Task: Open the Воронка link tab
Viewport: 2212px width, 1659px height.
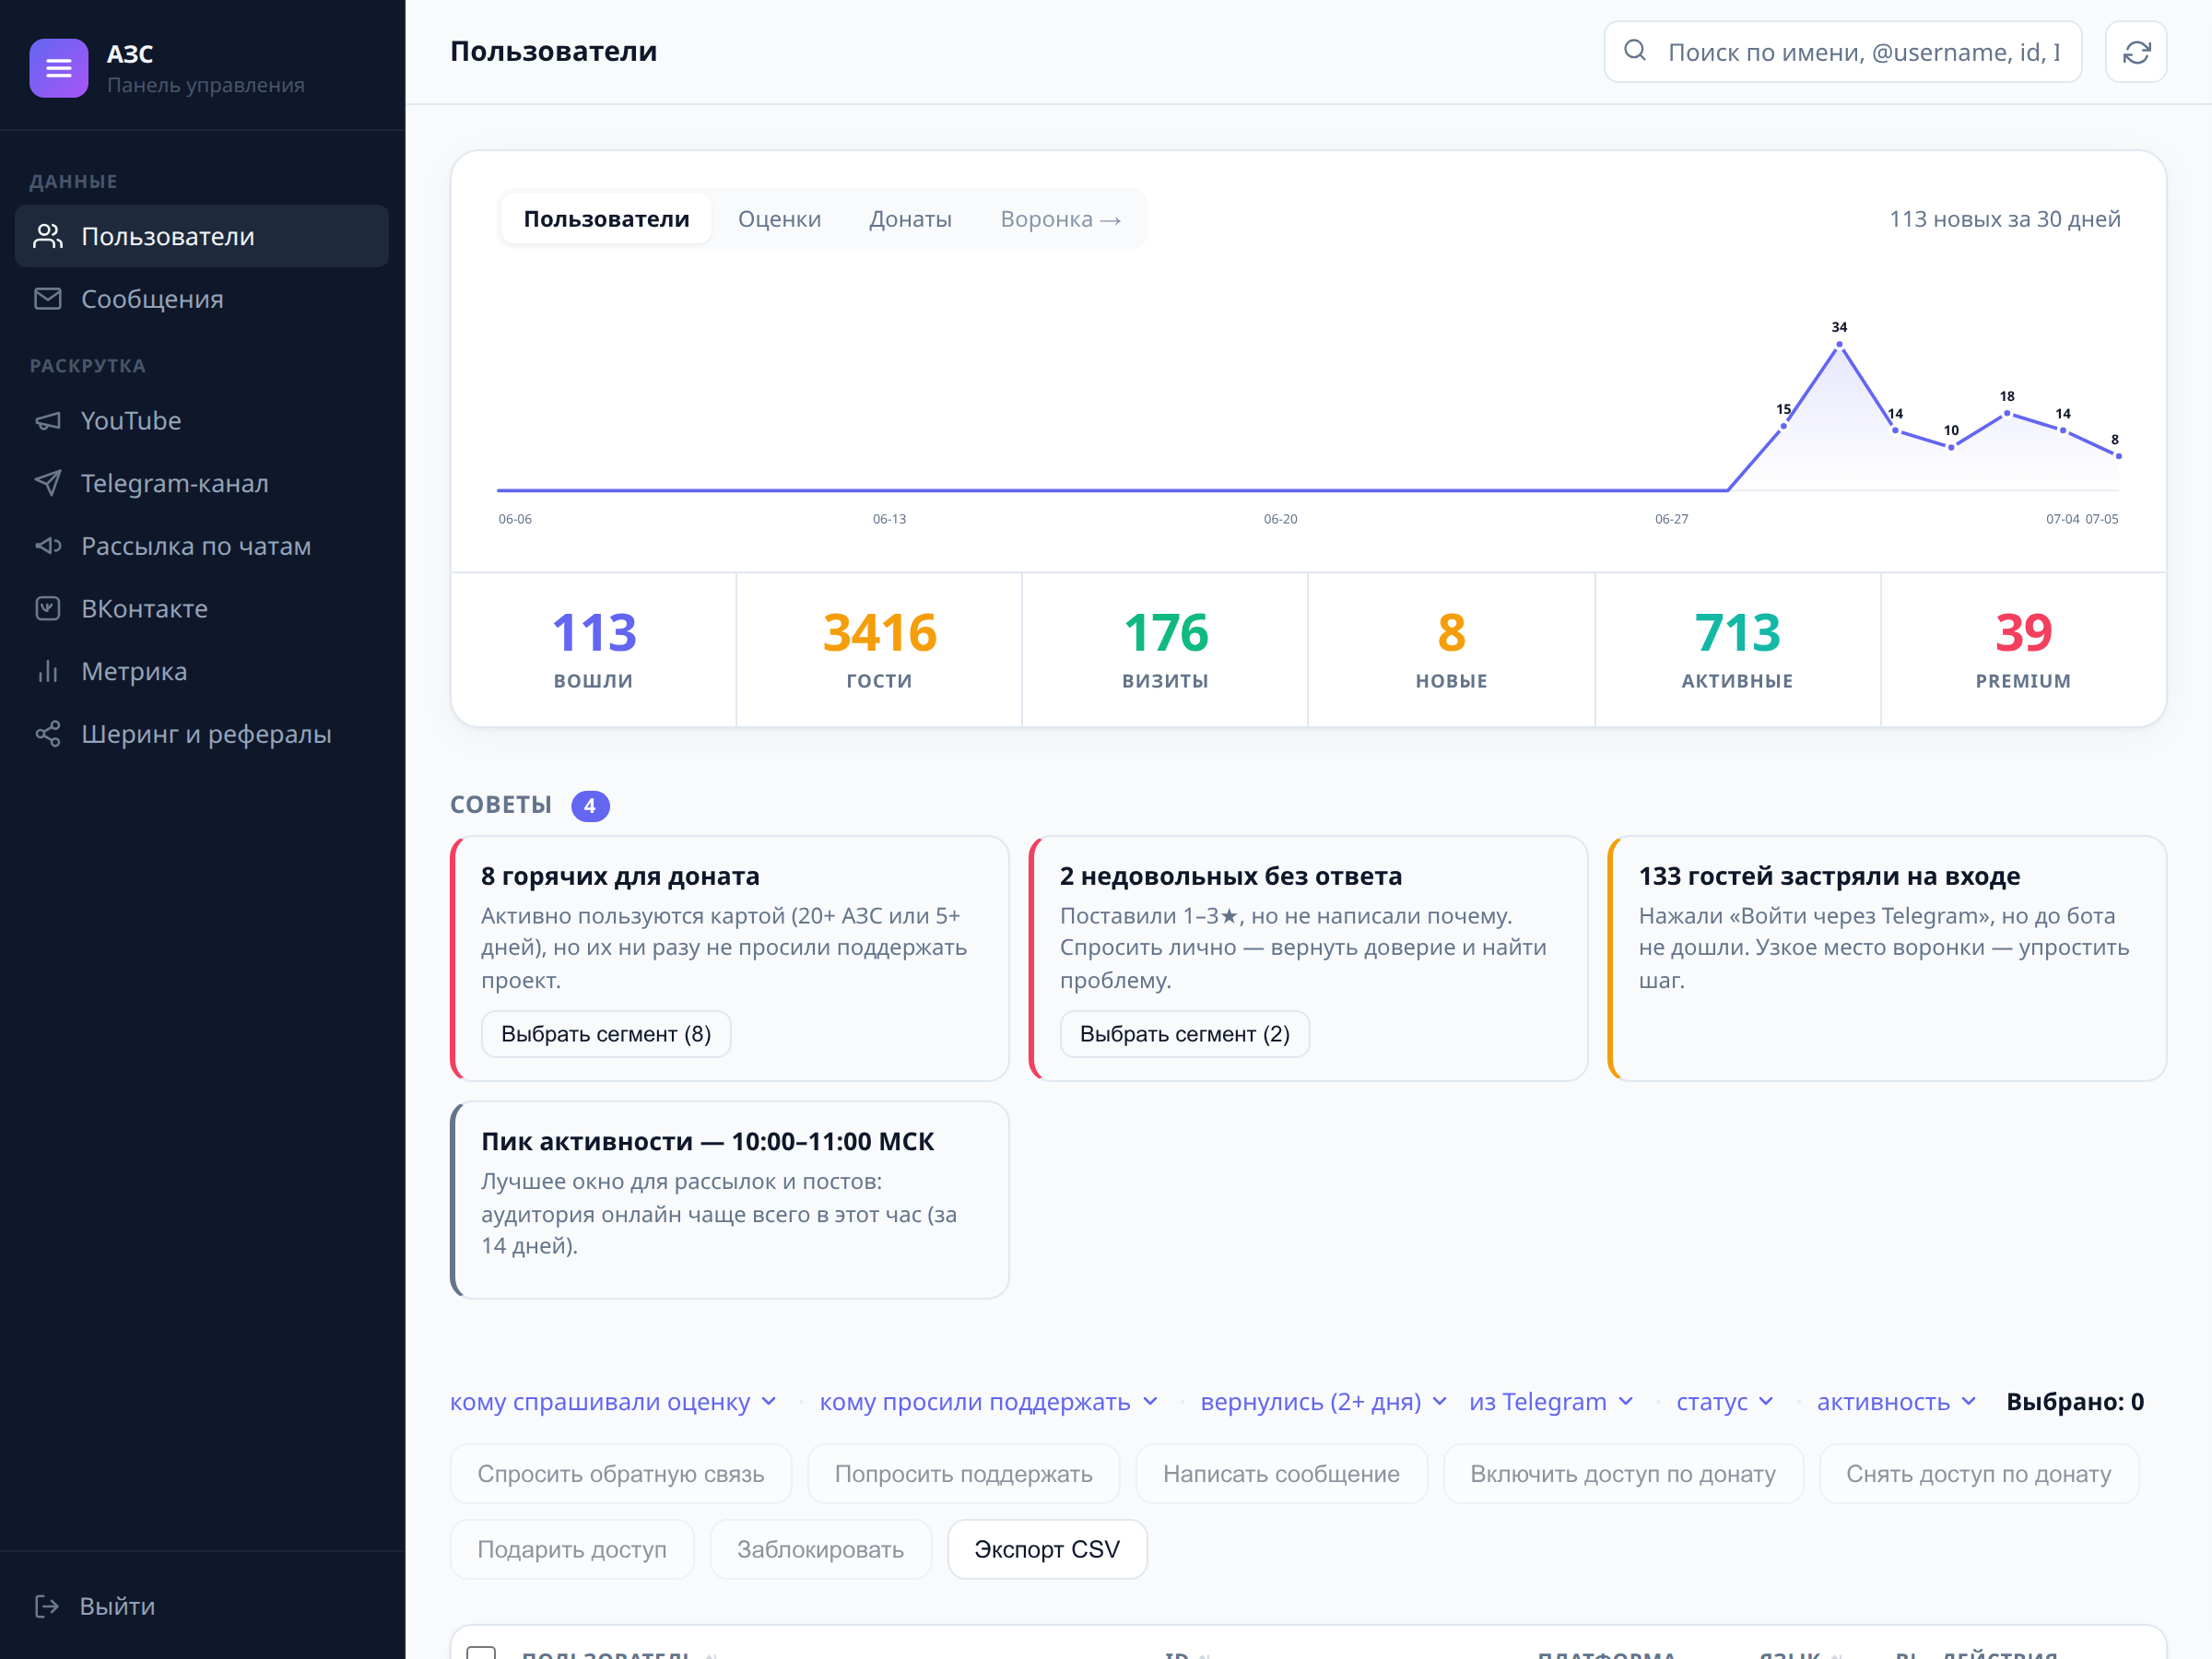Action: [x=1060, y=219]
